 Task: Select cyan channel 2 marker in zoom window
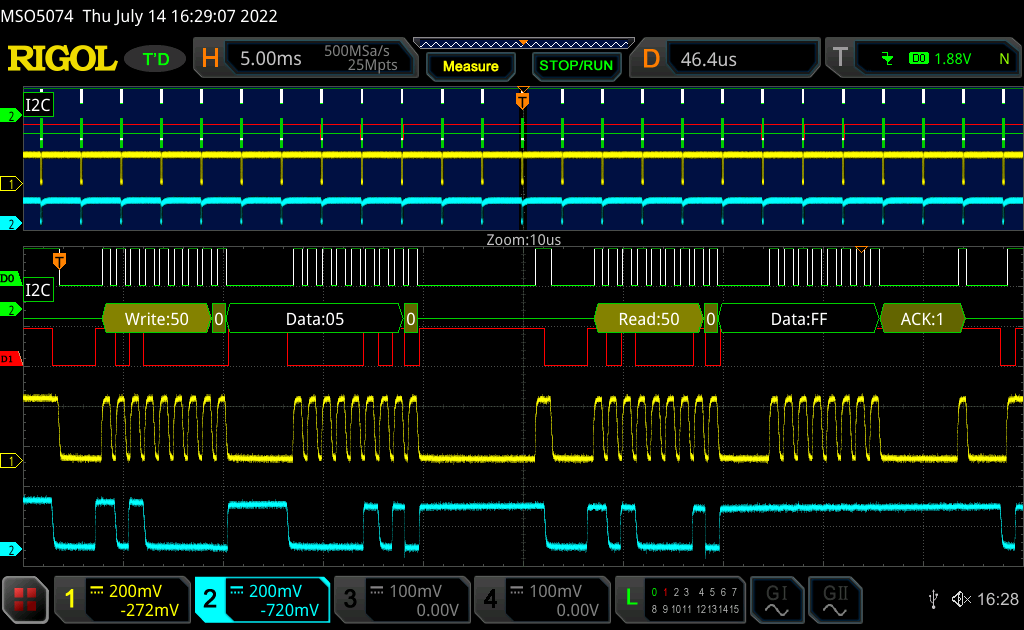click(x=11, y=550)
